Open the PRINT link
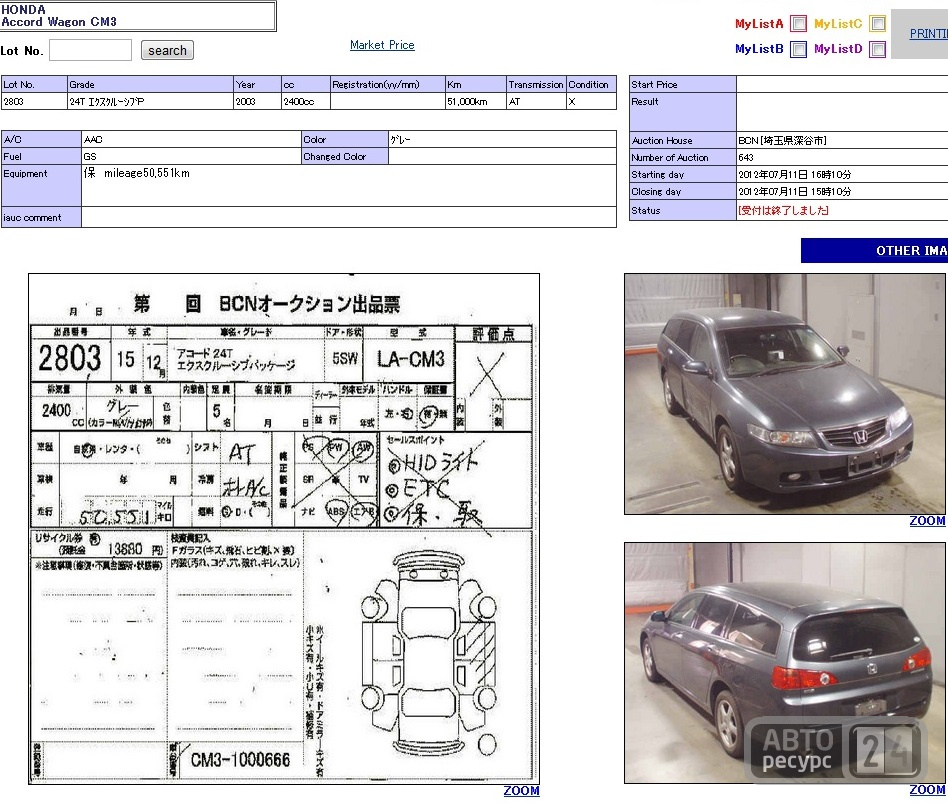Viewport: 948px width, 805px height. 929,34
